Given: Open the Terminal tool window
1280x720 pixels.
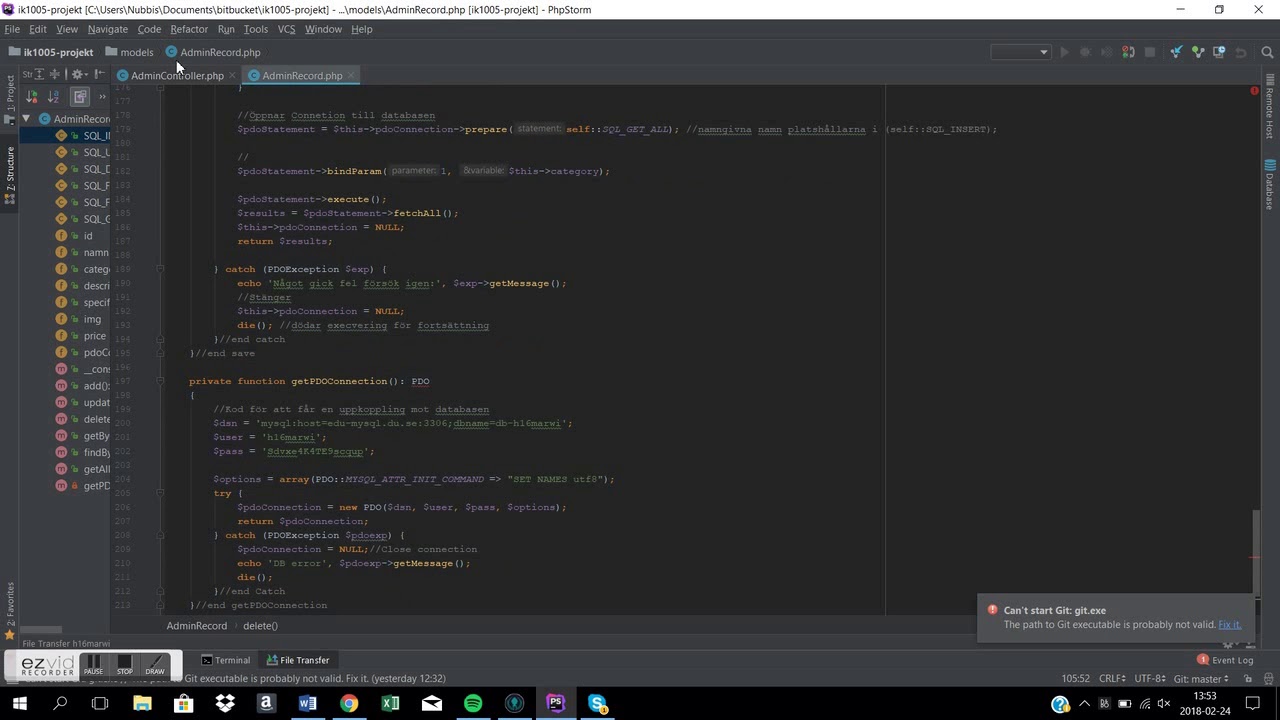Looking at the screenshot, I should point(226,660).
